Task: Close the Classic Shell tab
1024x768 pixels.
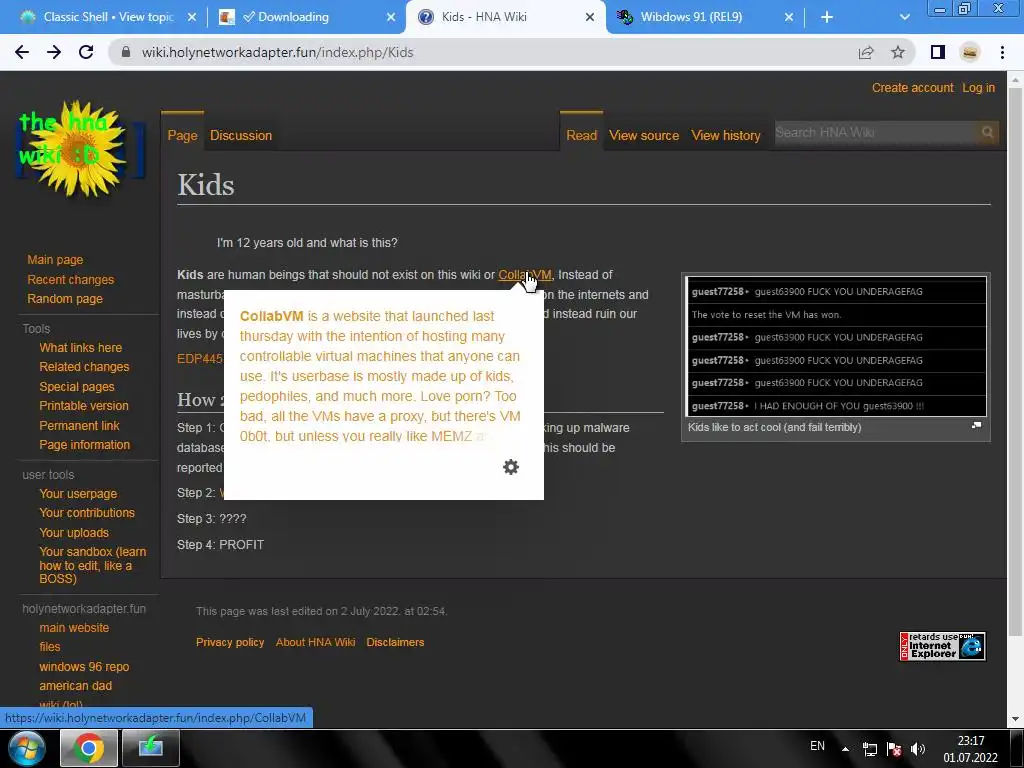Action: pos(192,17)
